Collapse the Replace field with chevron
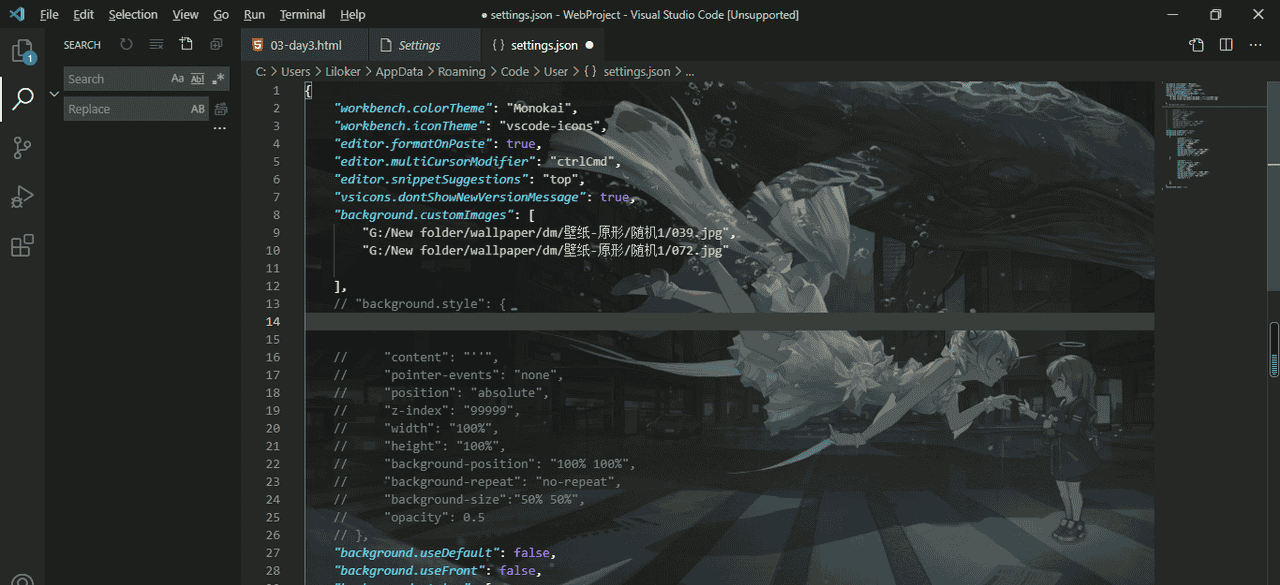1280x585 pixels. [x=54, y=93]
